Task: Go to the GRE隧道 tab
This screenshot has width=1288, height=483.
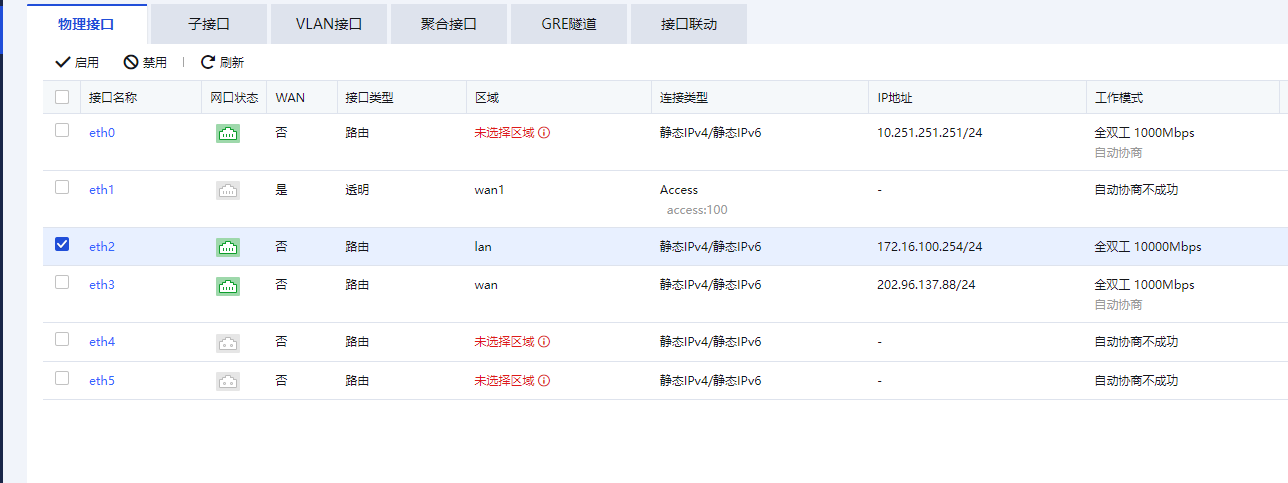Action: pos(568,24)
